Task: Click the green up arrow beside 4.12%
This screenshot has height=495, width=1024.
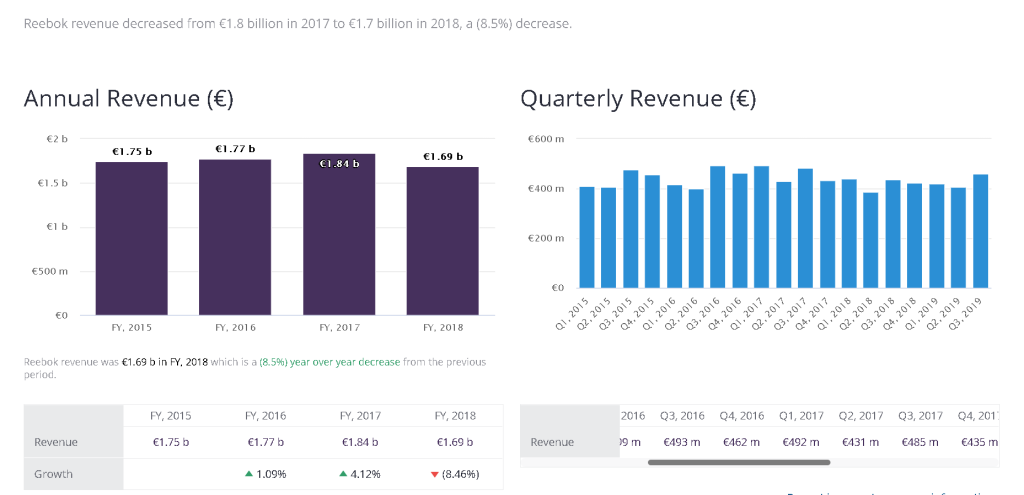Action: pos(344,474)
